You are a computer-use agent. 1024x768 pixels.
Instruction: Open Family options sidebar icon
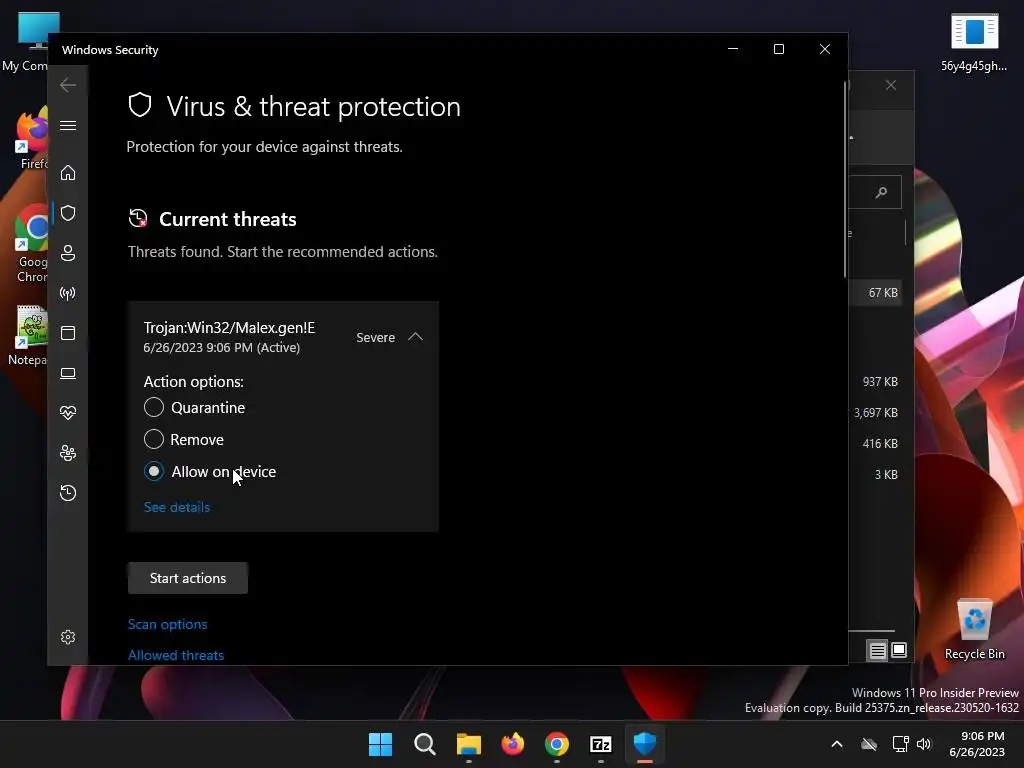(x=68, y=453)
